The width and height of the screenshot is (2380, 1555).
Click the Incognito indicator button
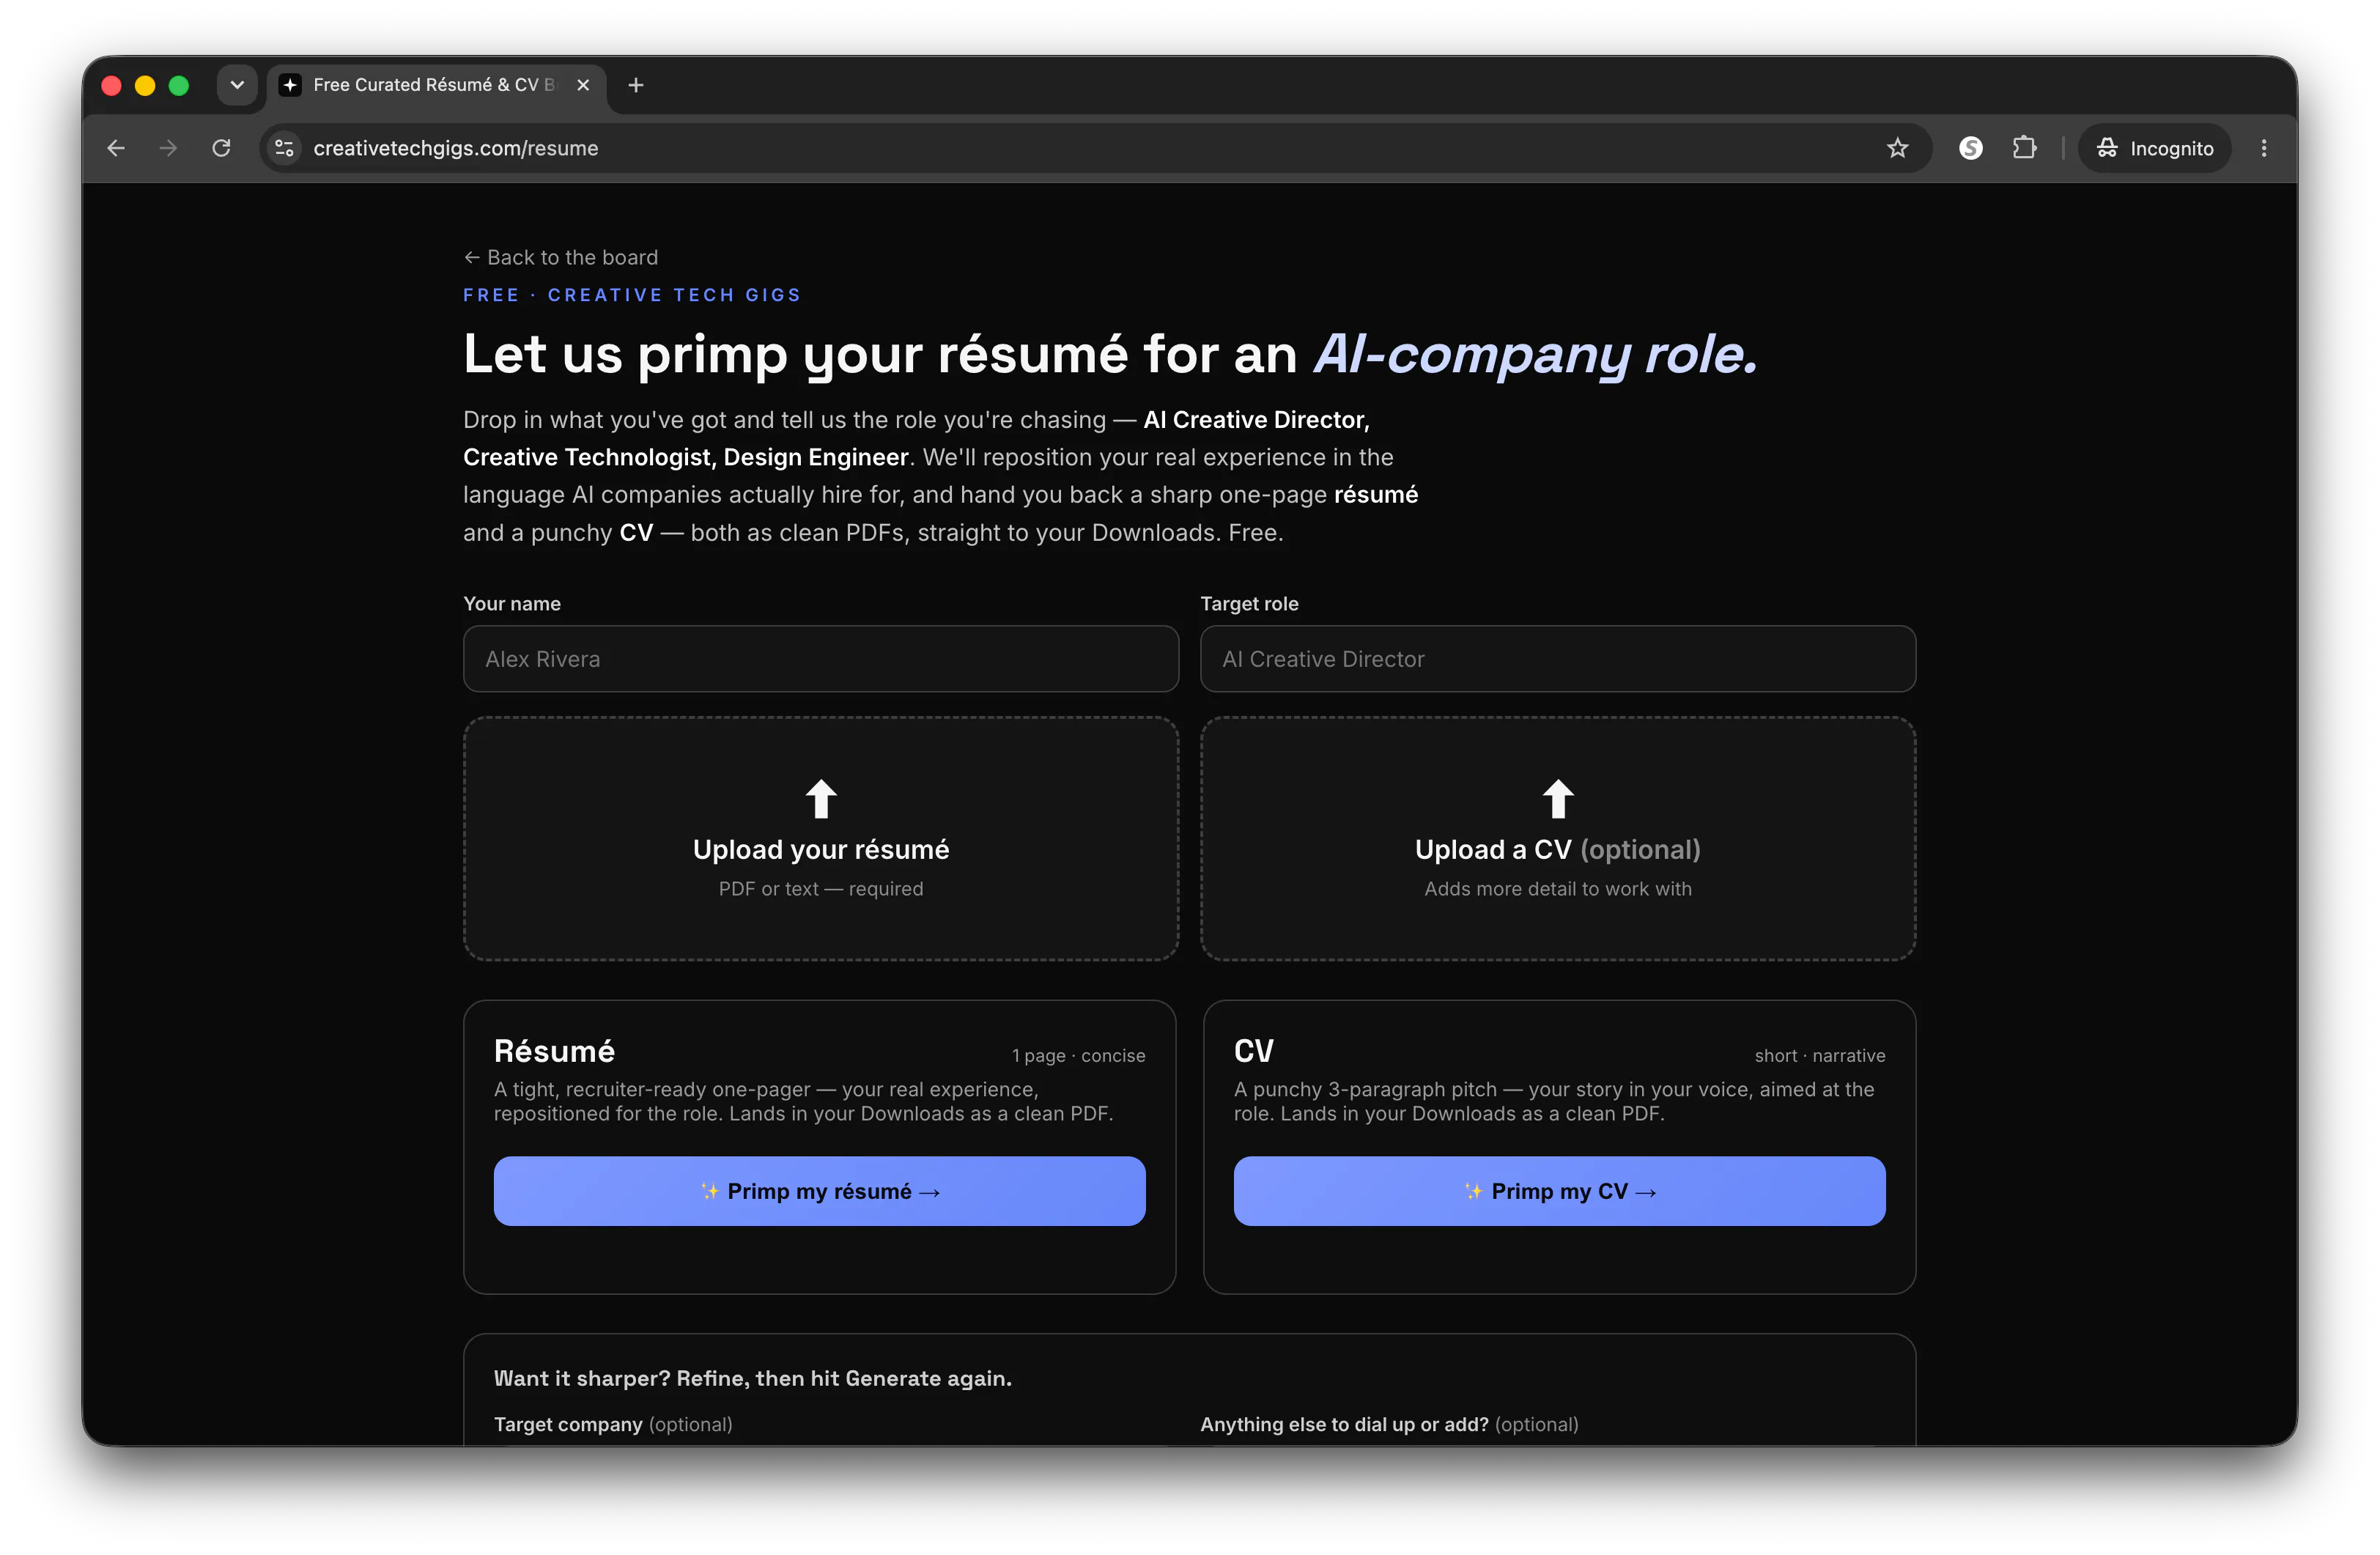pos(2154,148)
